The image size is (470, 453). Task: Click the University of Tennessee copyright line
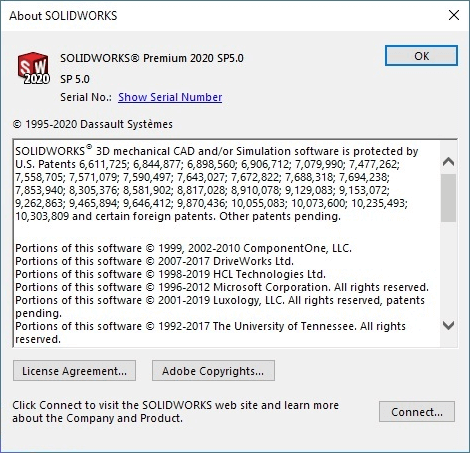[x=210, y=332]
